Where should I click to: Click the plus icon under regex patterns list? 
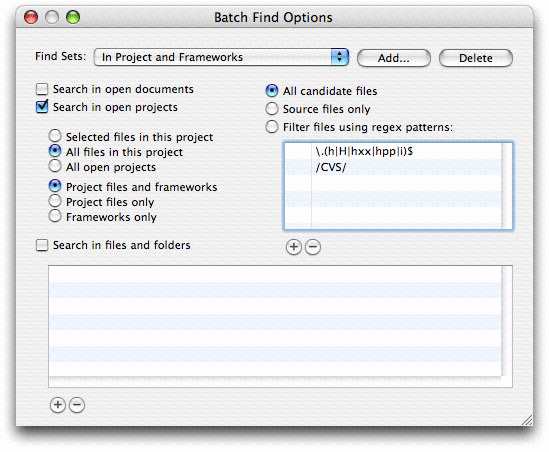[293, 247]
